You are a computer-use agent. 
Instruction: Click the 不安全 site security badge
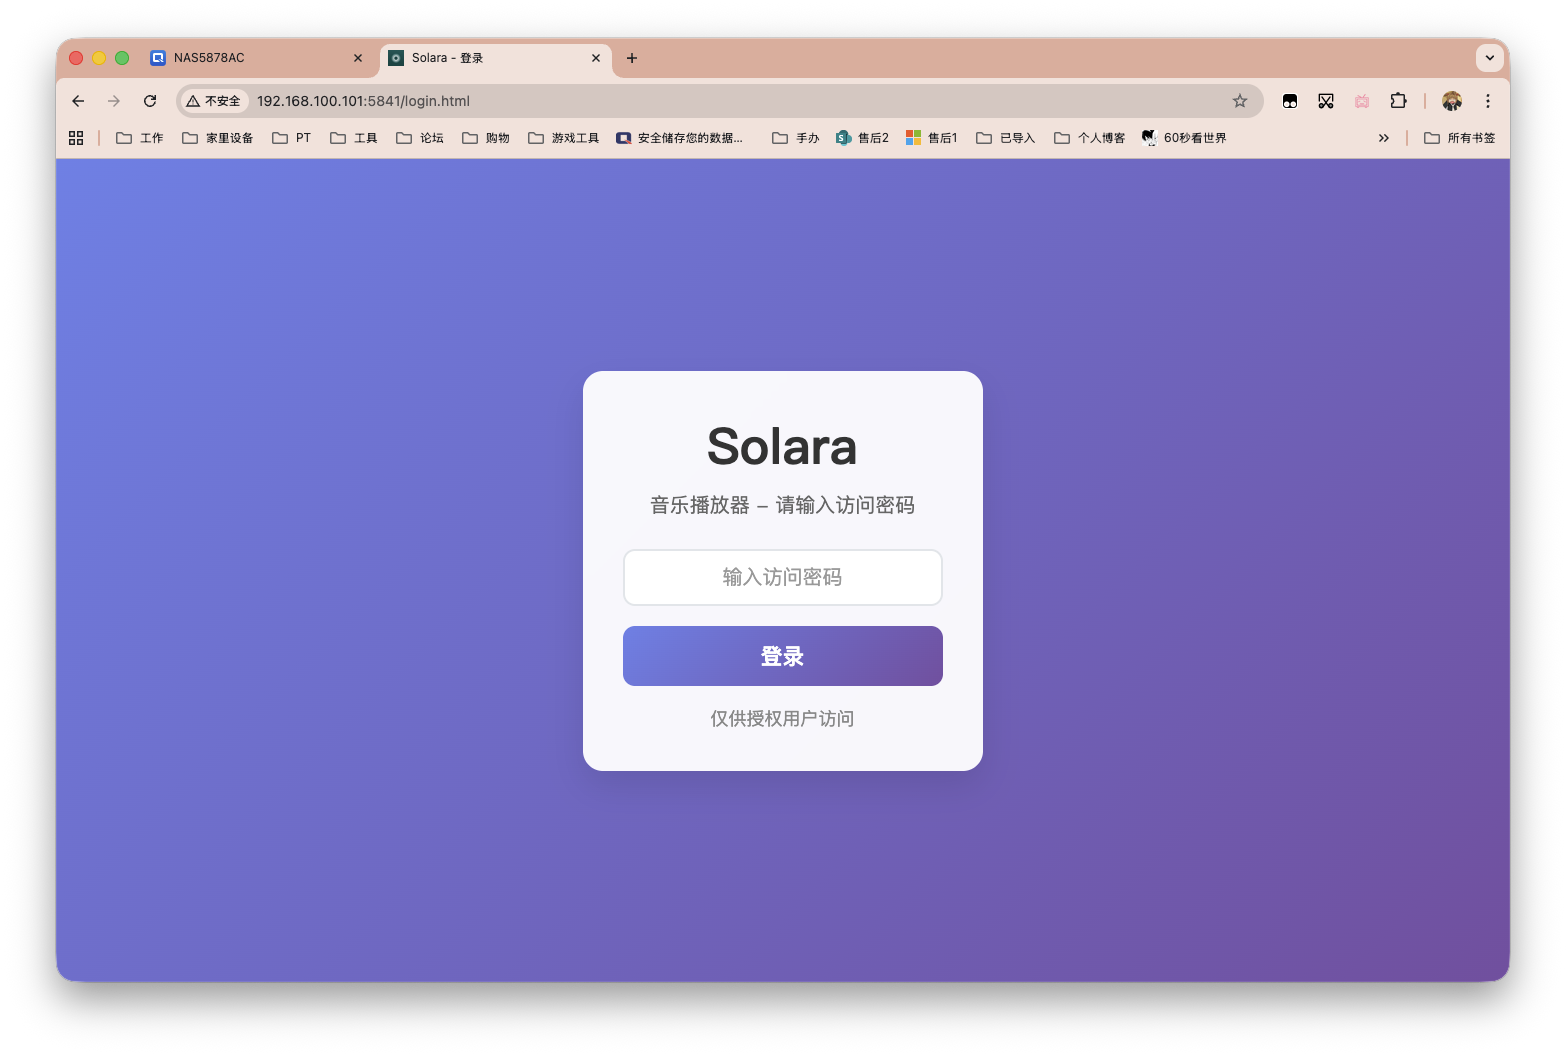click(213, 101)
